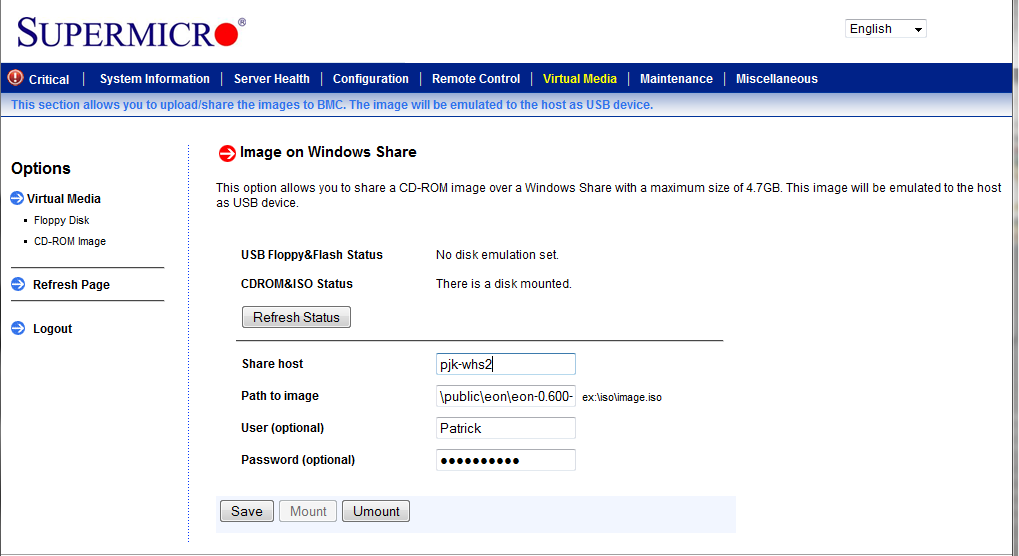1019x556 pixels.
Task: Select Floppy Disk in the sidebar
Action: click(62, 220)
